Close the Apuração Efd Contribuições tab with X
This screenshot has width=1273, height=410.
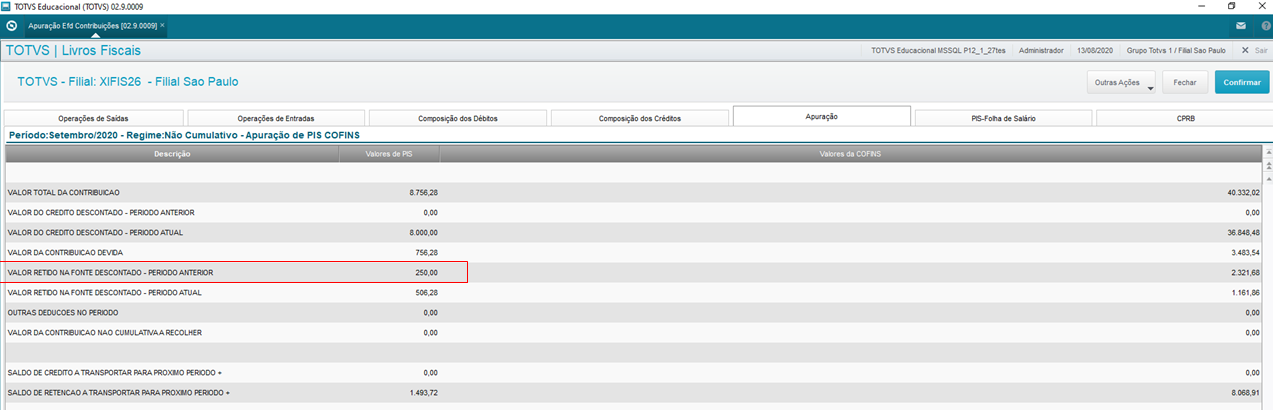point(162,25)
